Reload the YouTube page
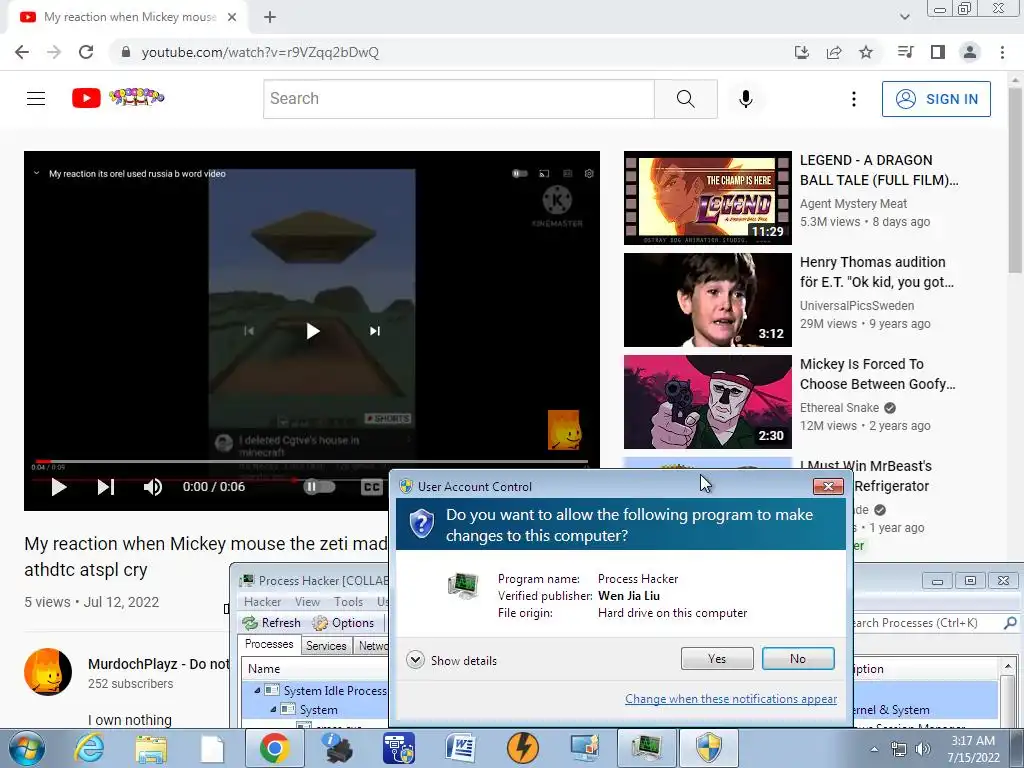The width and height of the screenshot is (1024, 768). (86, 52)
